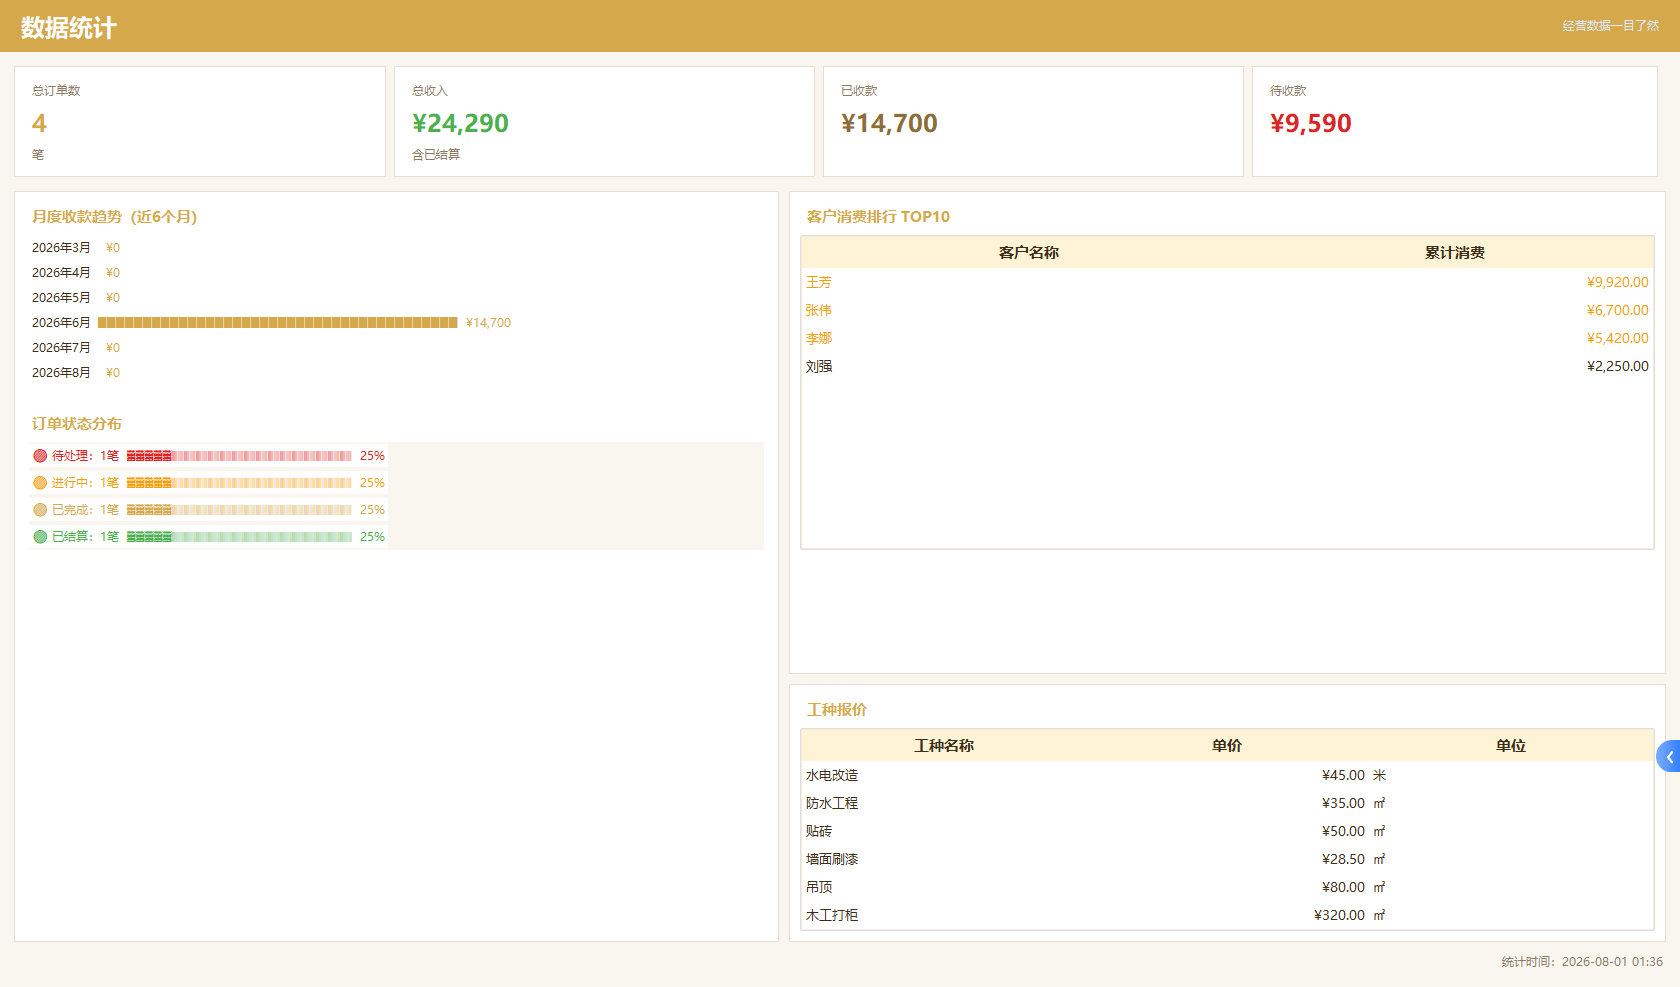The width and height of the screenshot is (1680, 987).
Task: Click the 累计消费 column header
Action: click(1454, 253)
